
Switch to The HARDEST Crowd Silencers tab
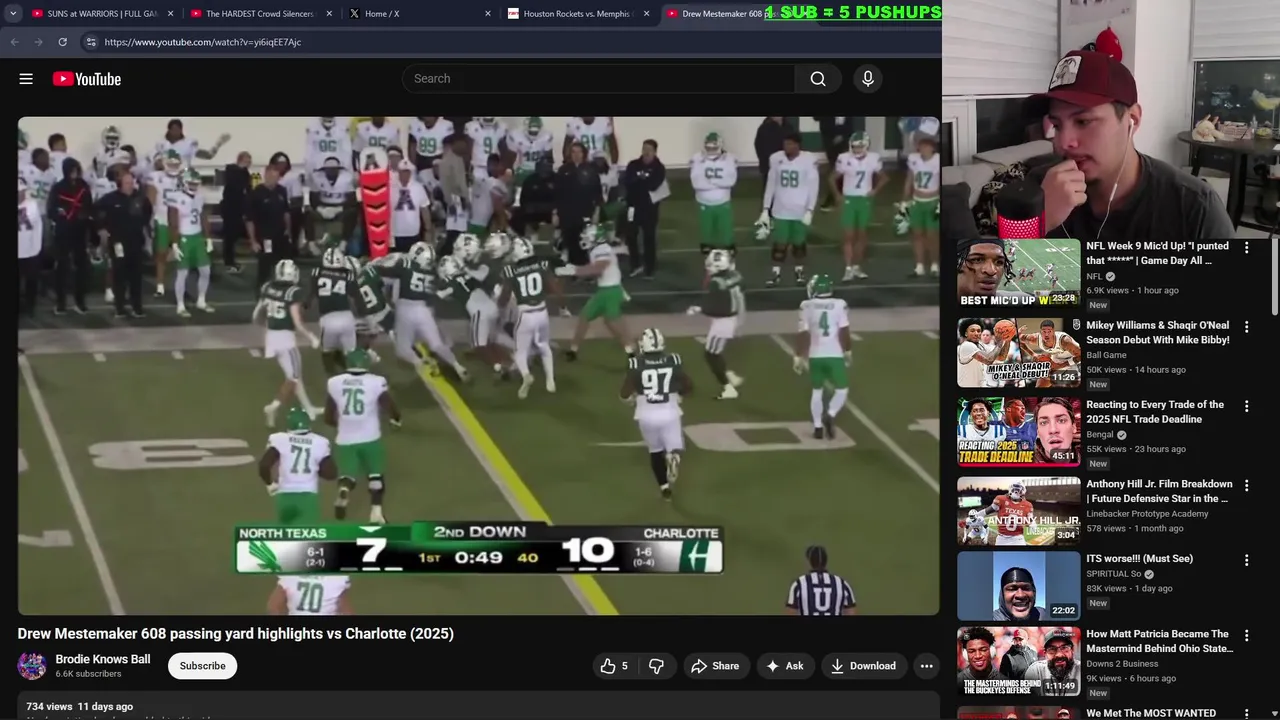point(260,14)
